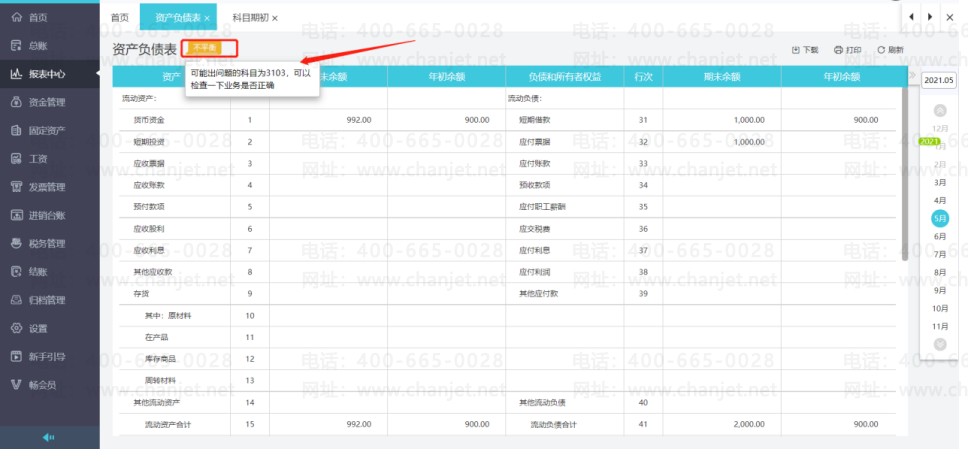968x461 pixels.
Task: Click 流动负债合计 period-end value 2,000.00
Action: point(749,424)
